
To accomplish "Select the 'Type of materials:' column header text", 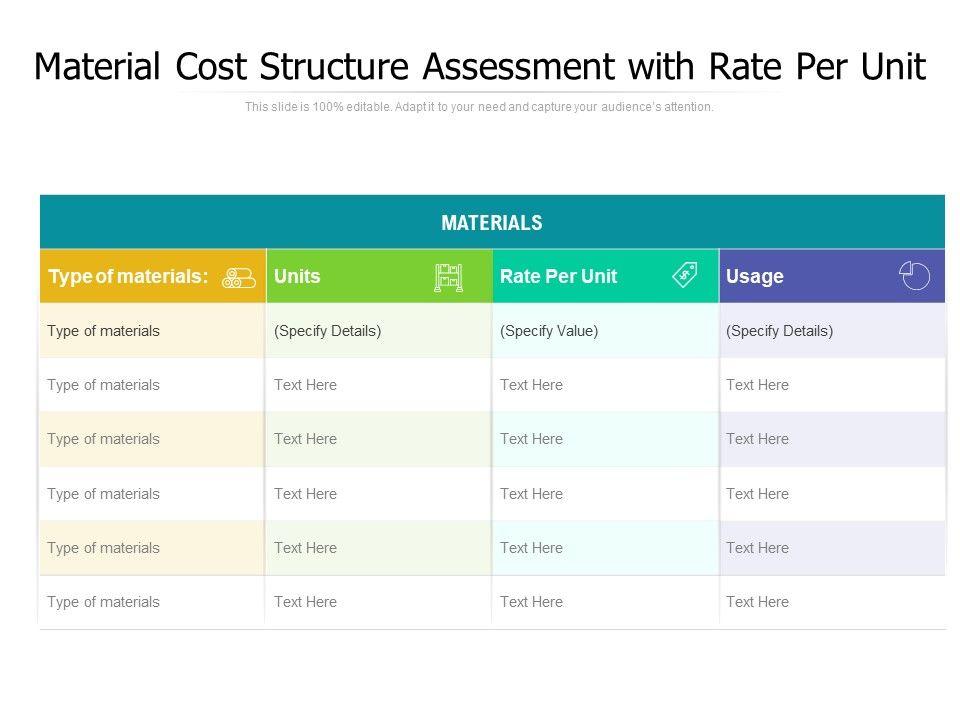I will coord(128,277).
